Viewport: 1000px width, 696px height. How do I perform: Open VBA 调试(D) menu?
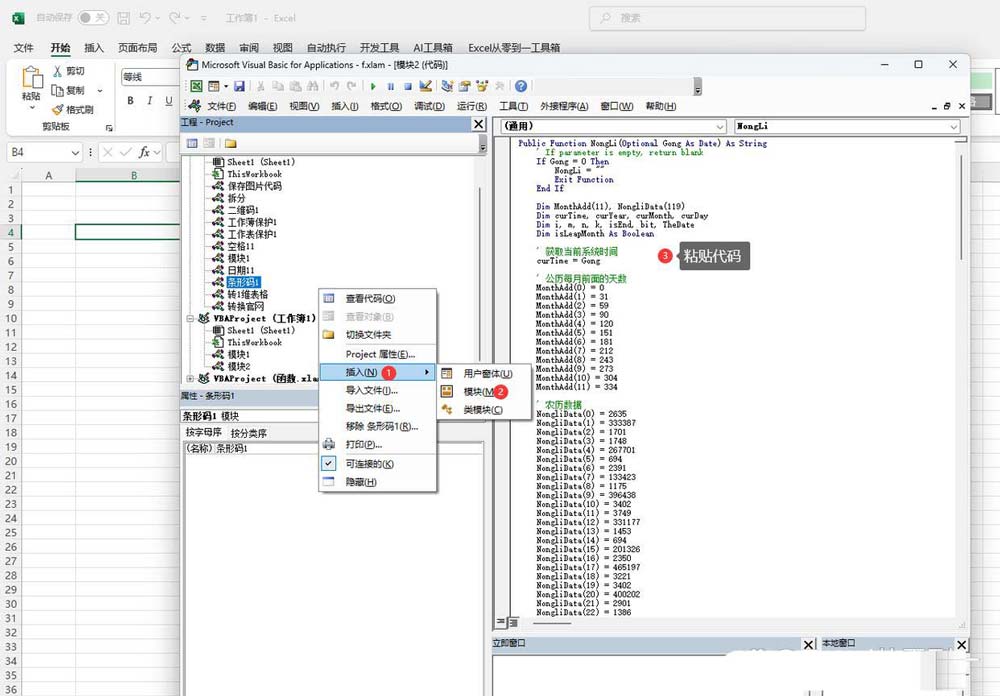click(x=429, y=106)
